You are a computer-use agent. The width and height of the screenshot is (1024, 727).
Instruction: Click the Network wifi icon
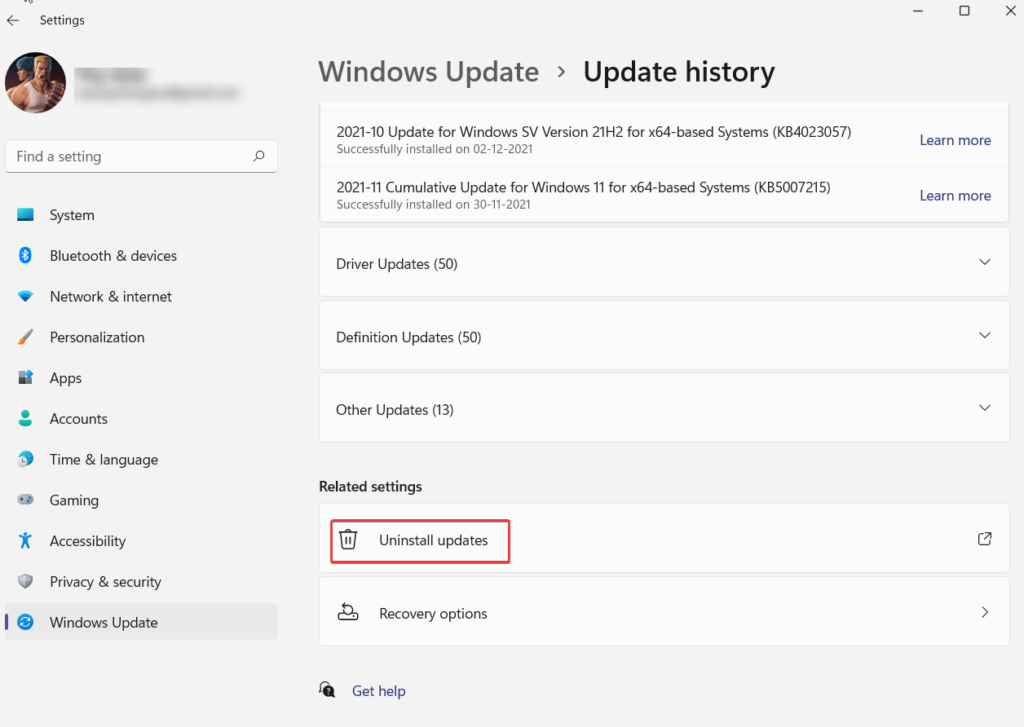(x=25, y=297)
